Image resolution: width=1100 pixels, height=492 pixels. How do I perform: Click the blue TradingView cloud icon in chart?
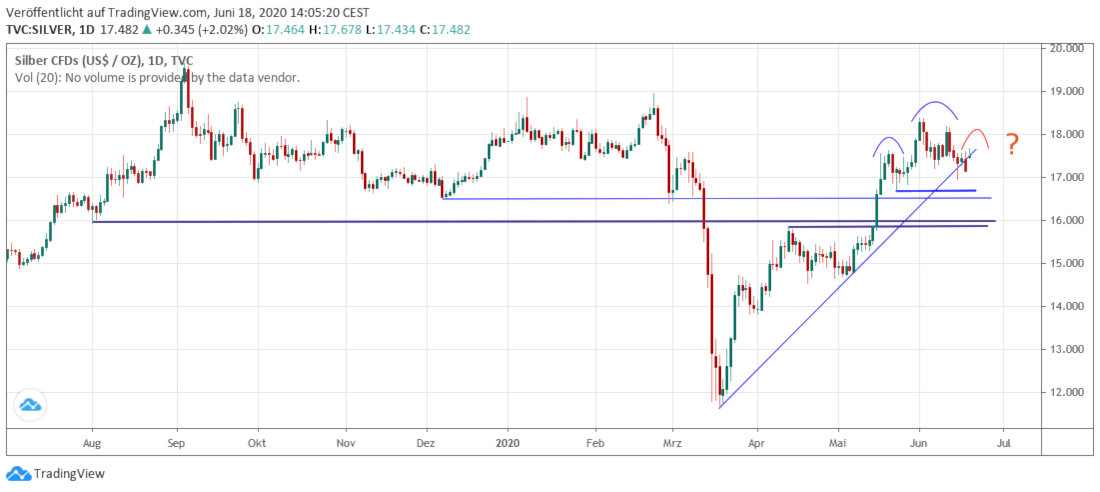(28, 404)
